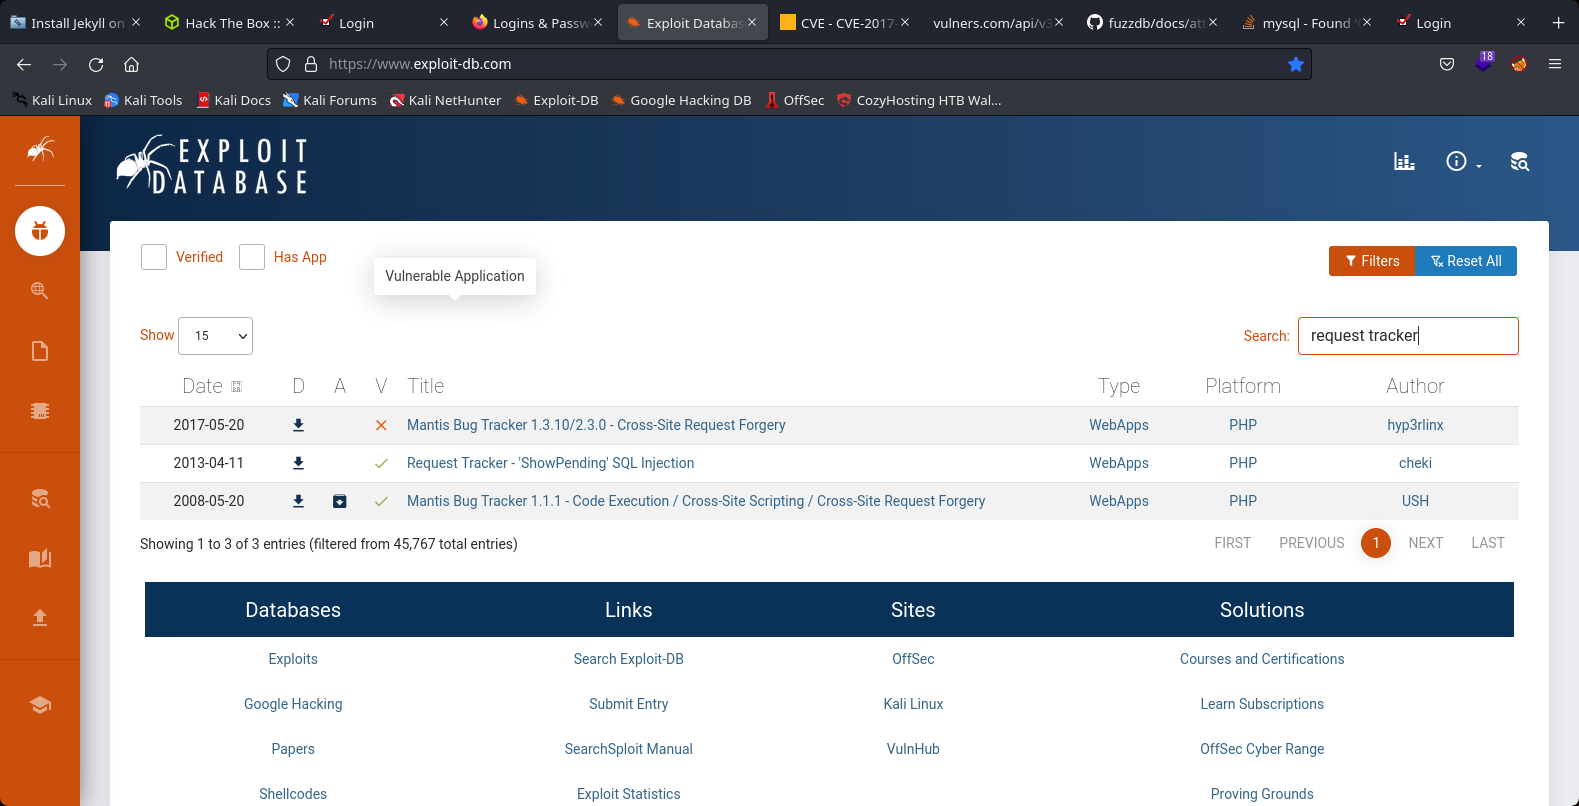Download vulnerable app for Mantis 1.1.1
Screen dimensions: 1579x806
pos(340,501)
